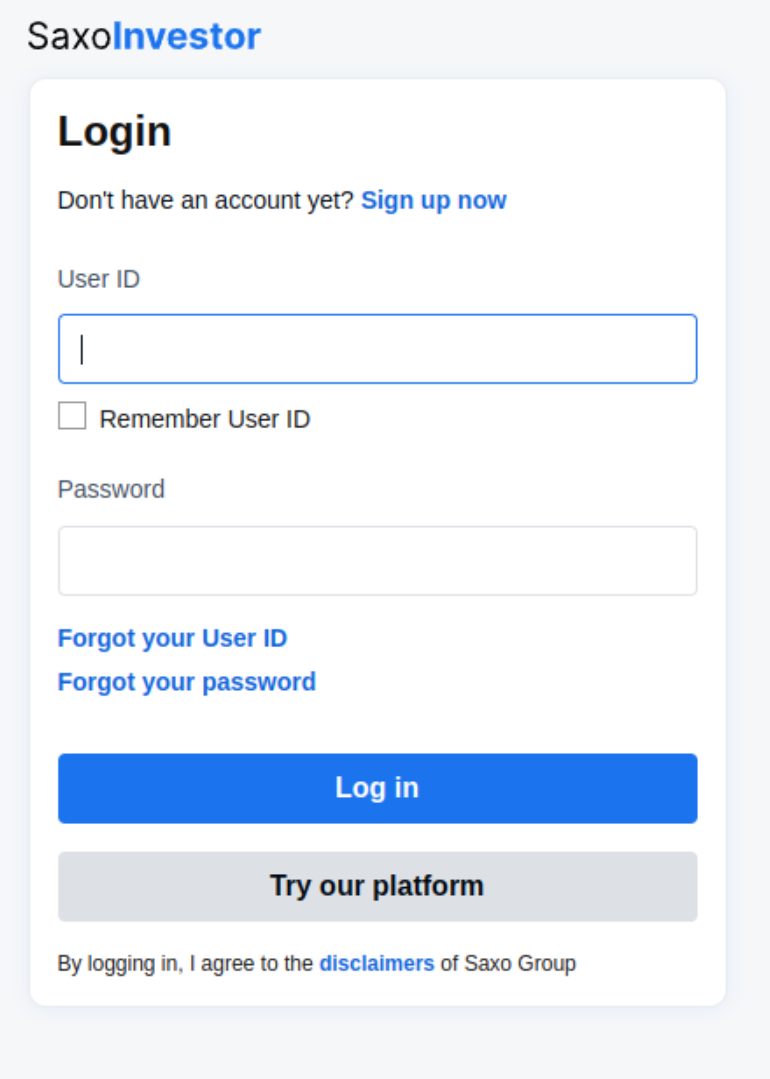The width and height of the screenshot is (770, 1079).
Task: Click the "Saxo Group" text in the footer
Action: click(x=520, y=964)
